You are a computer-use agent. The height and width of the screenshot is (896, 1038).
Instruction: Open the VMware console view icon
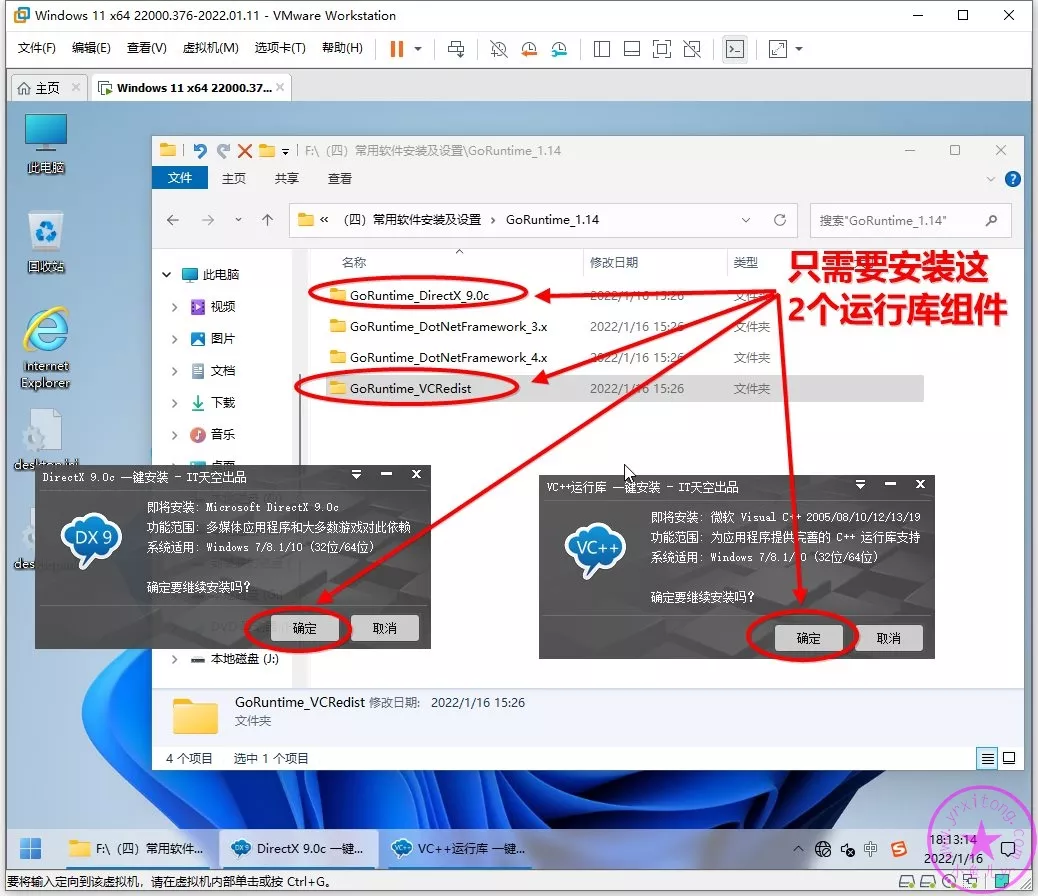click(734, 49)
